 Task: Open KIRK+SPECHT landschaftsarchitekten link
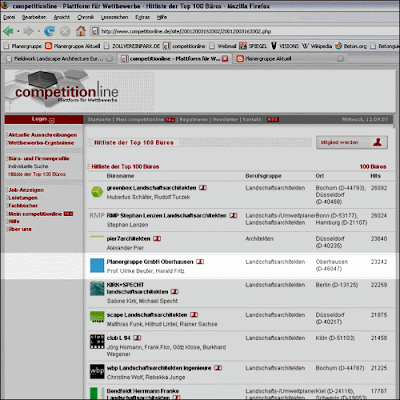pos(137,288)
